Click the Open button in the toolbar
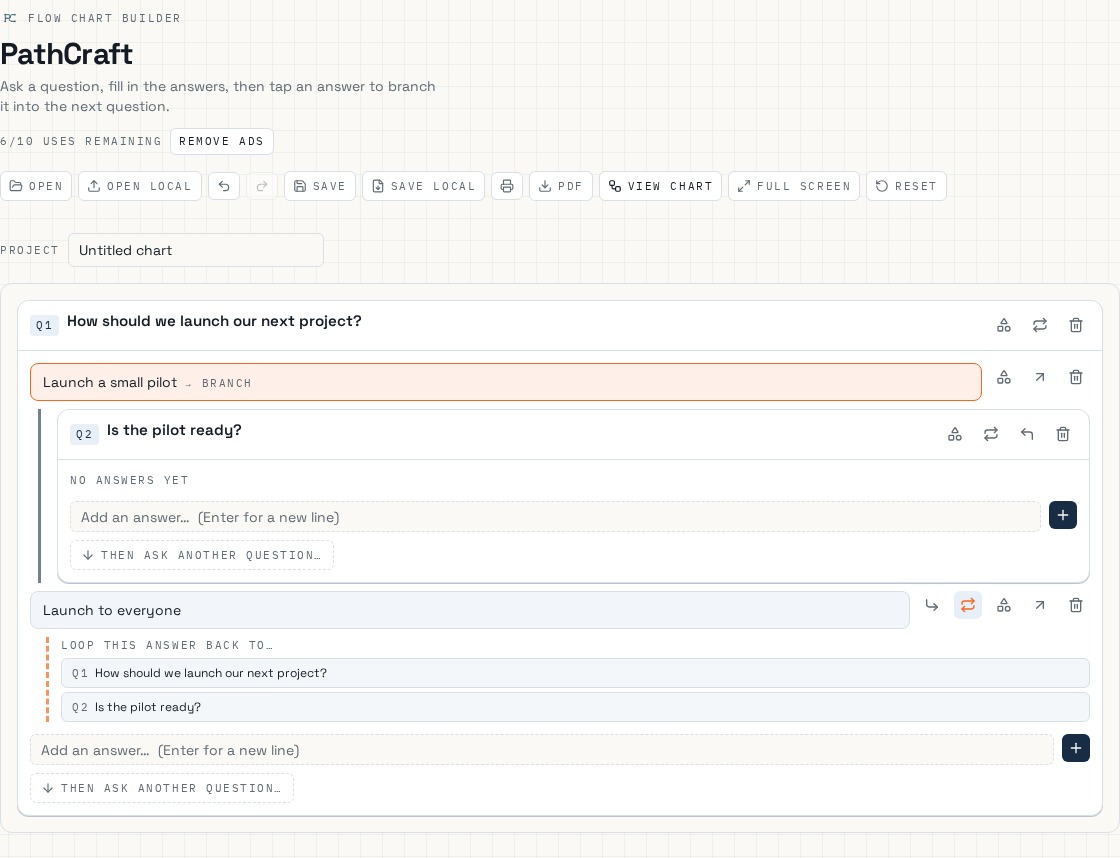Image resolution: width=1120 pixels, height=858 pixels. 36,186
